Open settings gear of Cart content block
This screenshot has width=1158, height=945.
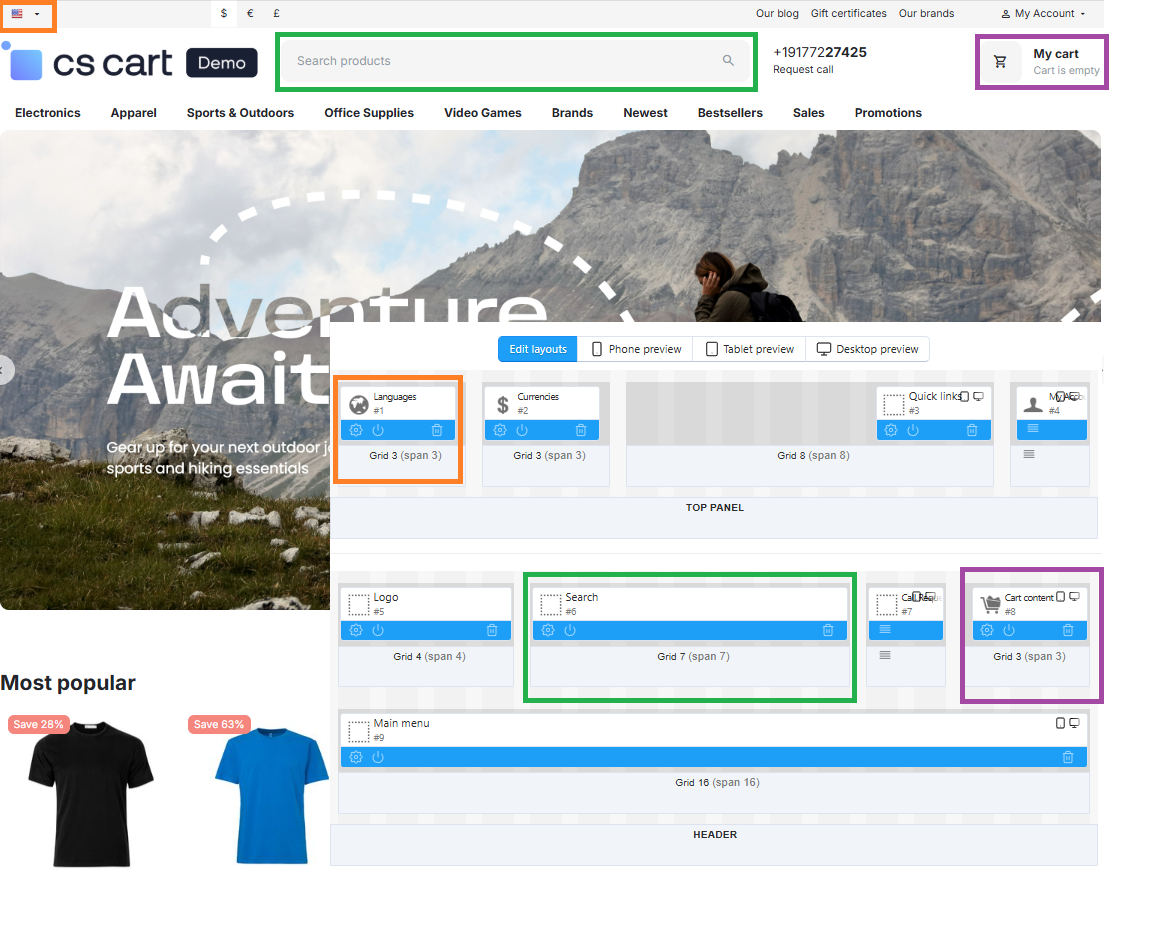pos(987,630)
